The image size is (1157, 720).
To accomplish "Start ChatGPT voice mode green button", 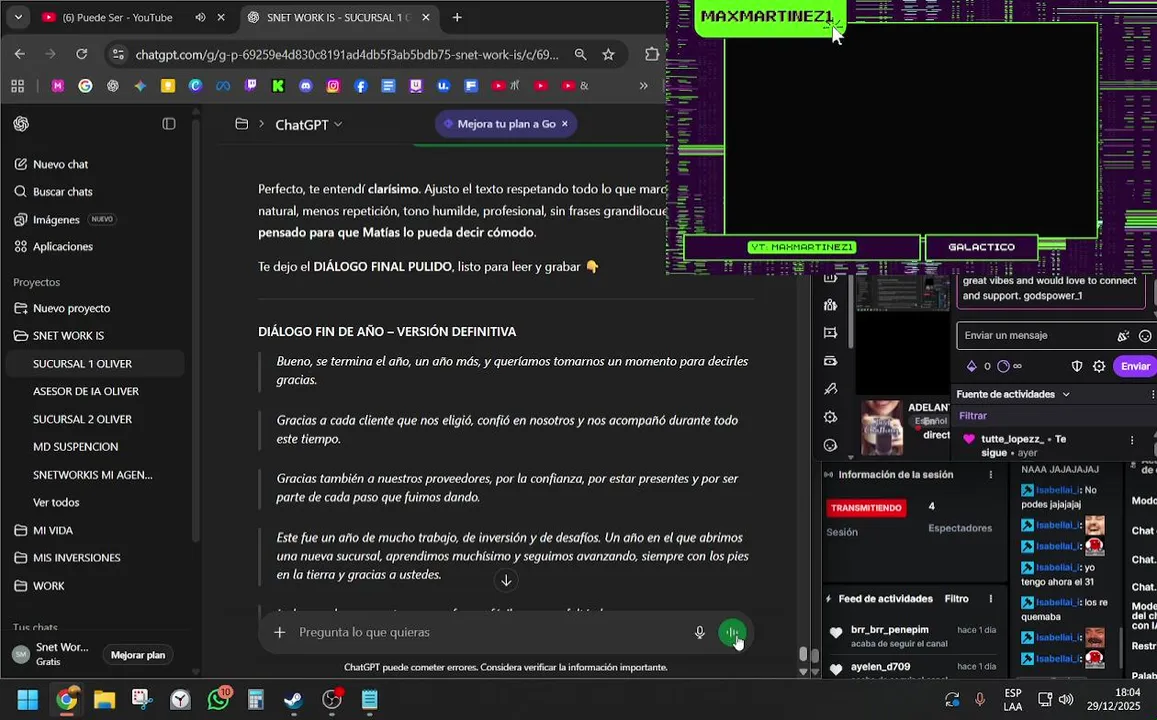I will pyautogui.click(x=732, y=632).
